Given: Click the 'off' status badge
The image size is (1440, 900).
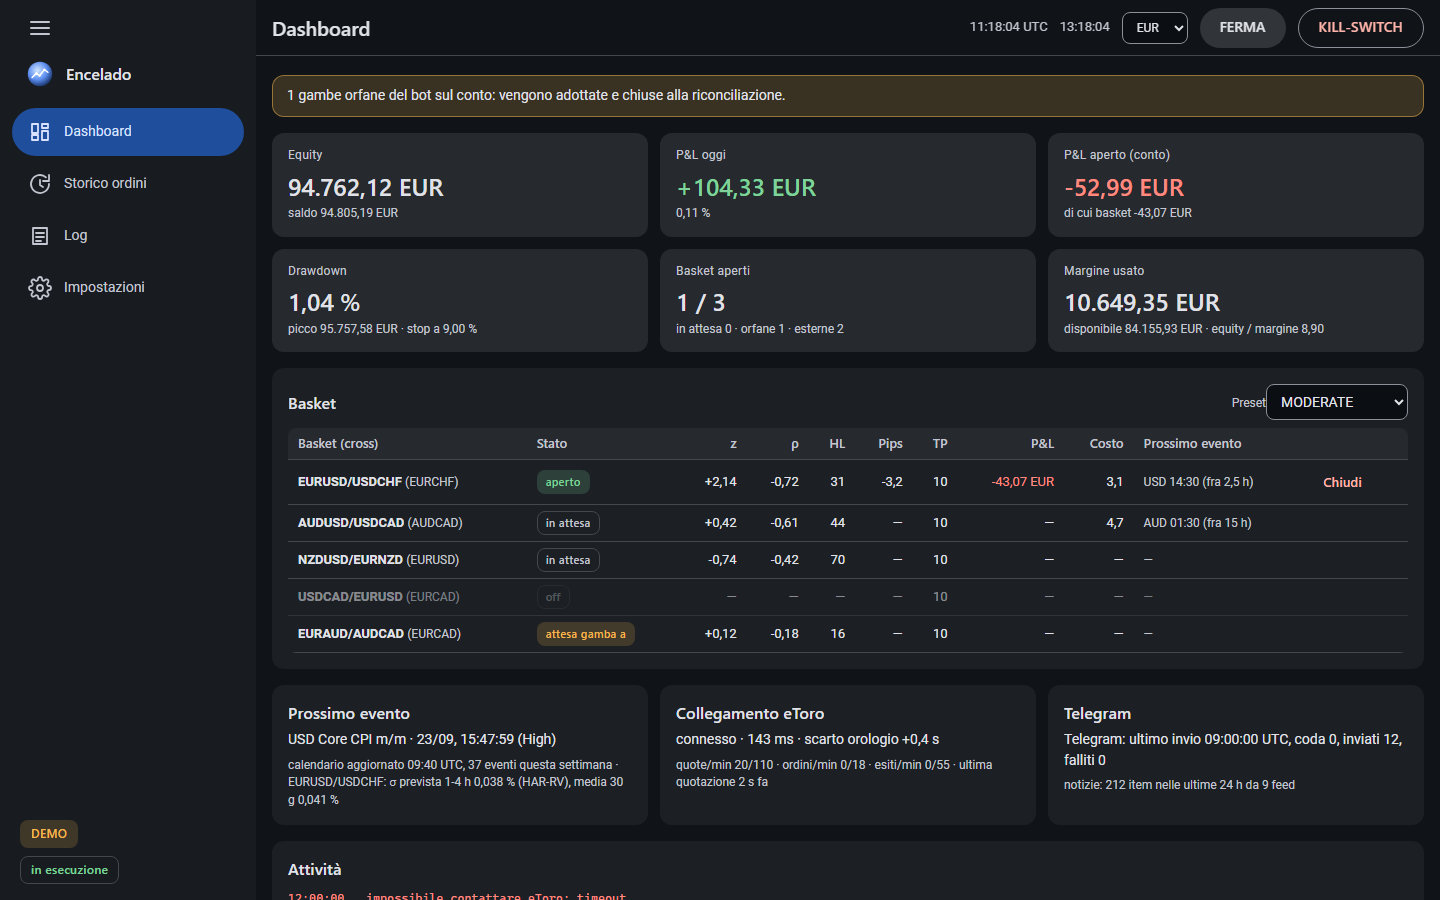Looking at the screenshot, I should (x=553, y=597).
